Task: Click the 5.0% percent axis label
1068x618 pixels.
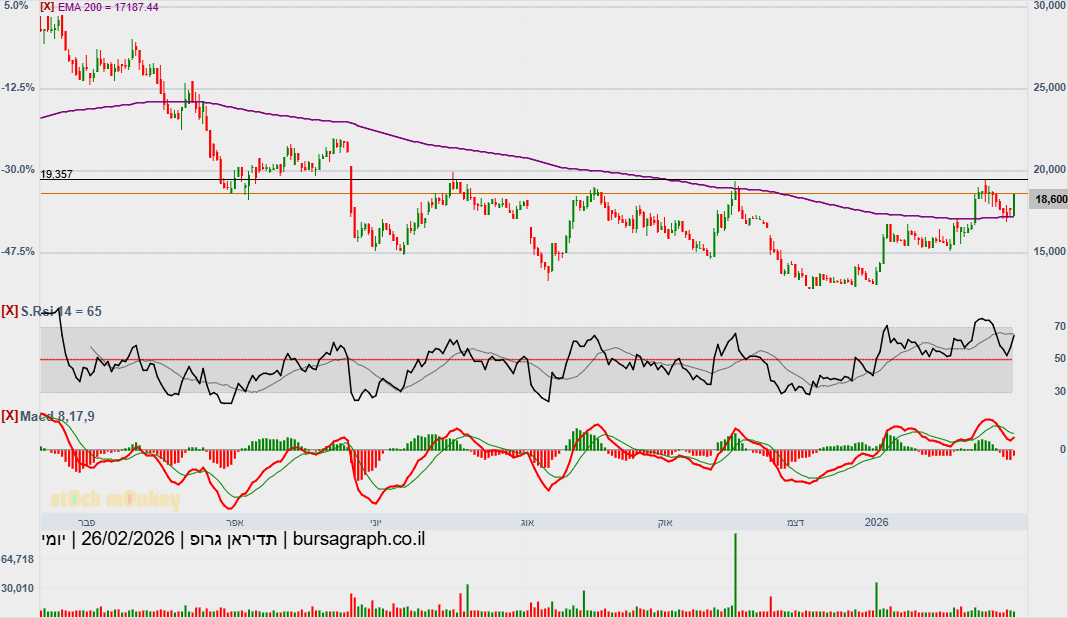Action: 16,5
